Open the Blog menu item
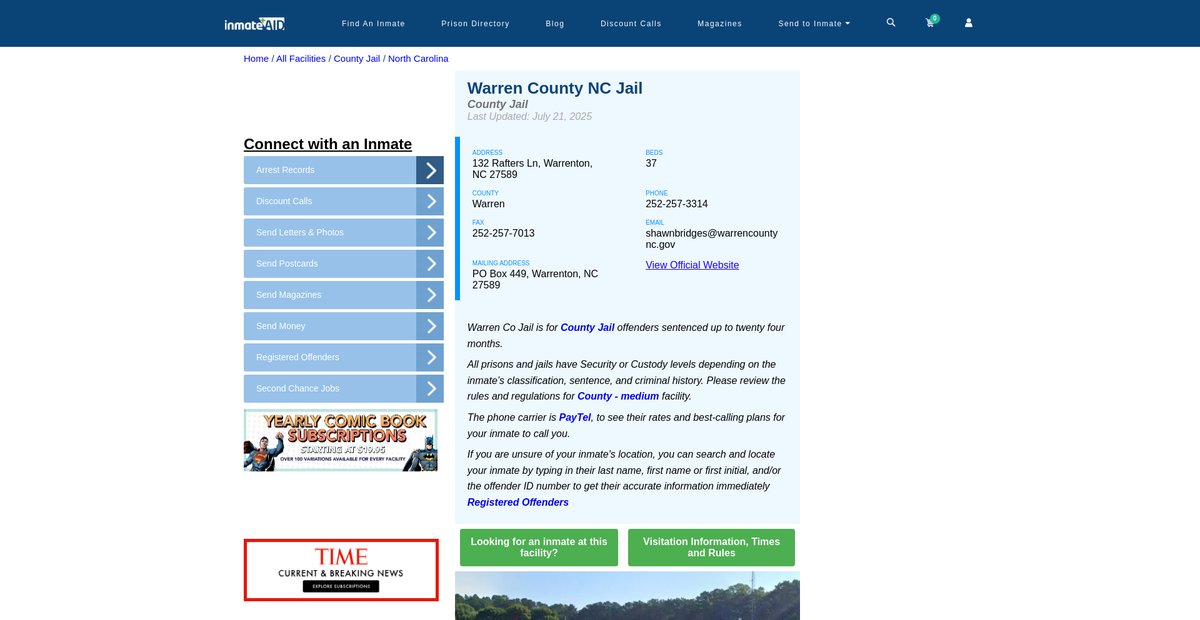The height and width of the screenshot is (620, 1200). coord(555,23)
